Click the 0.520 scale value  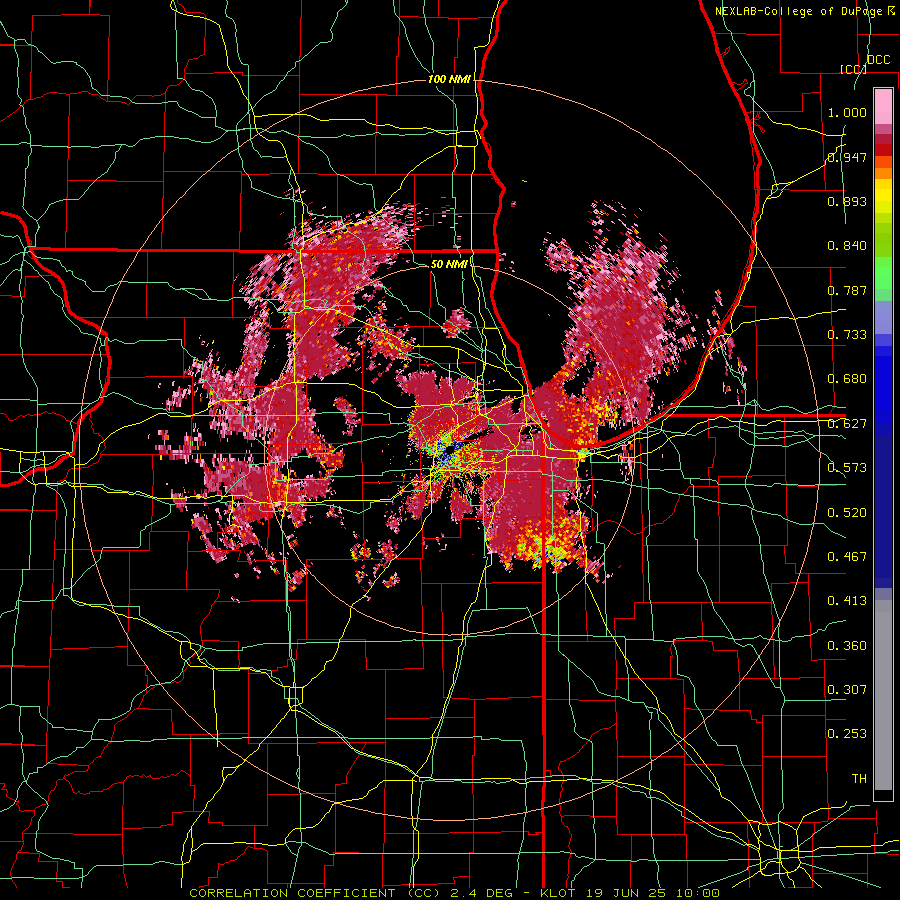point(847,513)
